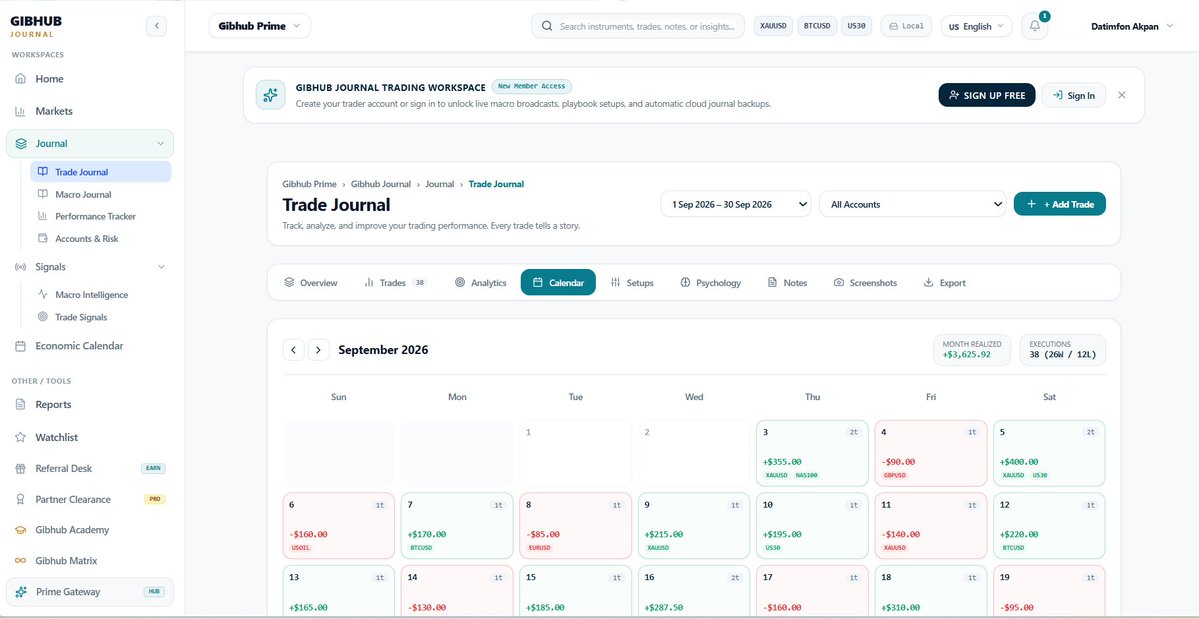Collapse the sidebar with the chevron button
Image resolution: width=1199 pixels, height=619 pixels.
[x=156, y=26]
